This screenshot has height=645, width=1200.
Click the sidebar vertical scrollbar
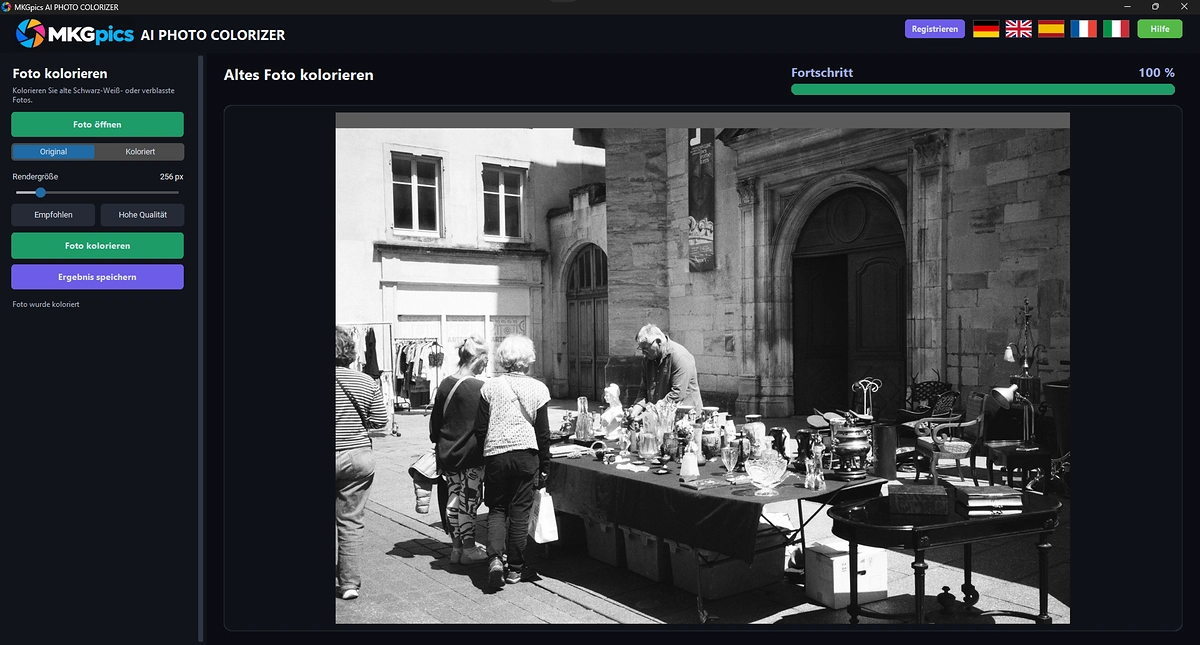201,348
